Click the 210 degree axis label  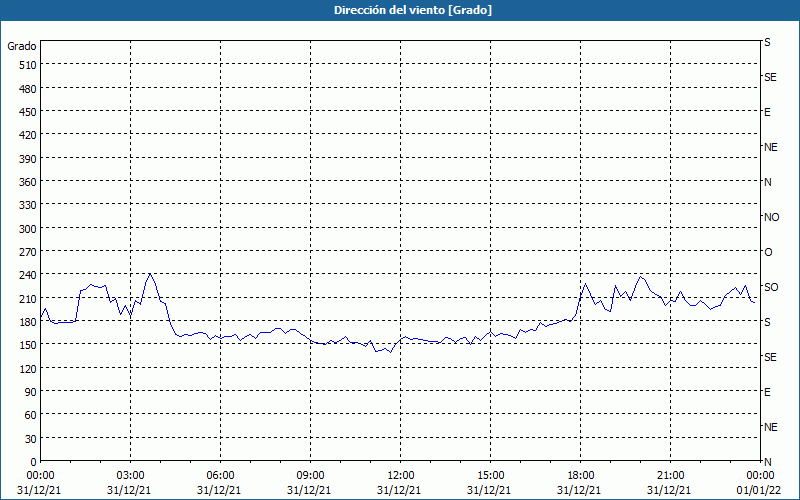pos(28,298)
